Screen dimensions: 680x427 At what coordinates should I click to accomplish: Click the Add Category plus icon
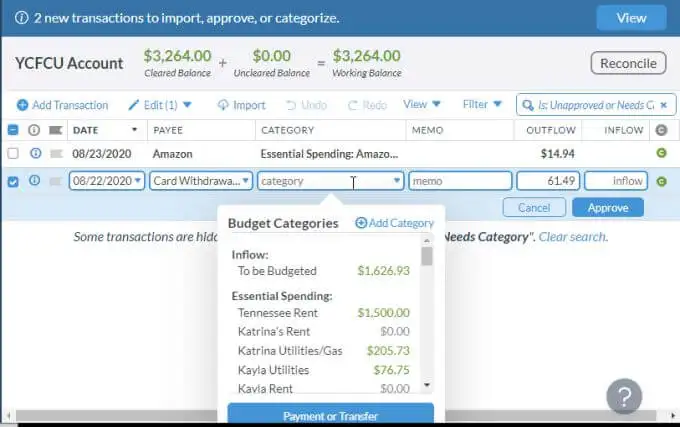coord(361,223)
